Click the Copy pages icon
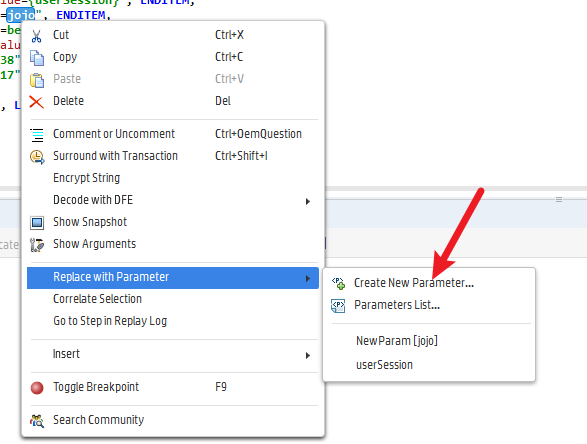 (x=37, y=58)
